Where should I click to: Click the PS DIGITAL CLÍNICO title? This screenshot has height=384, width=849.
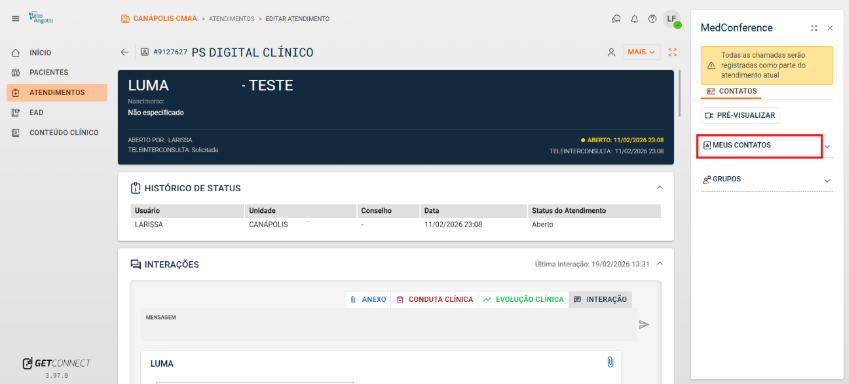click(x=252, y=53)
